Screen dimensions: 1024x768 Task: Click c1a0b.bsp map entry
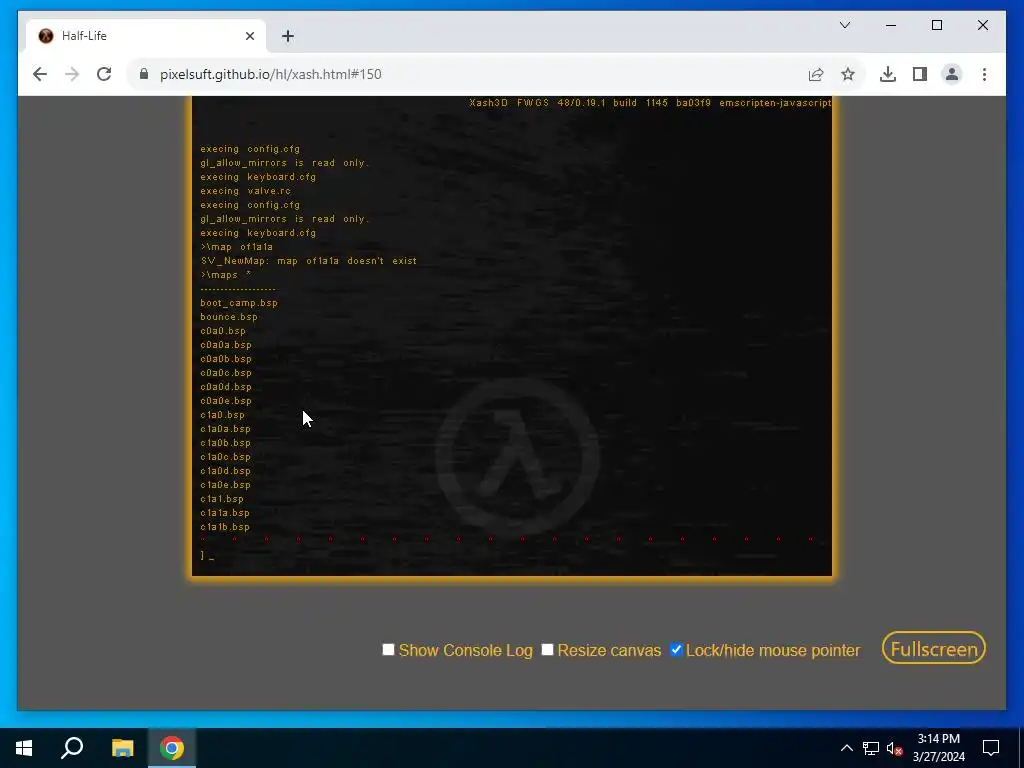(225, 443)
